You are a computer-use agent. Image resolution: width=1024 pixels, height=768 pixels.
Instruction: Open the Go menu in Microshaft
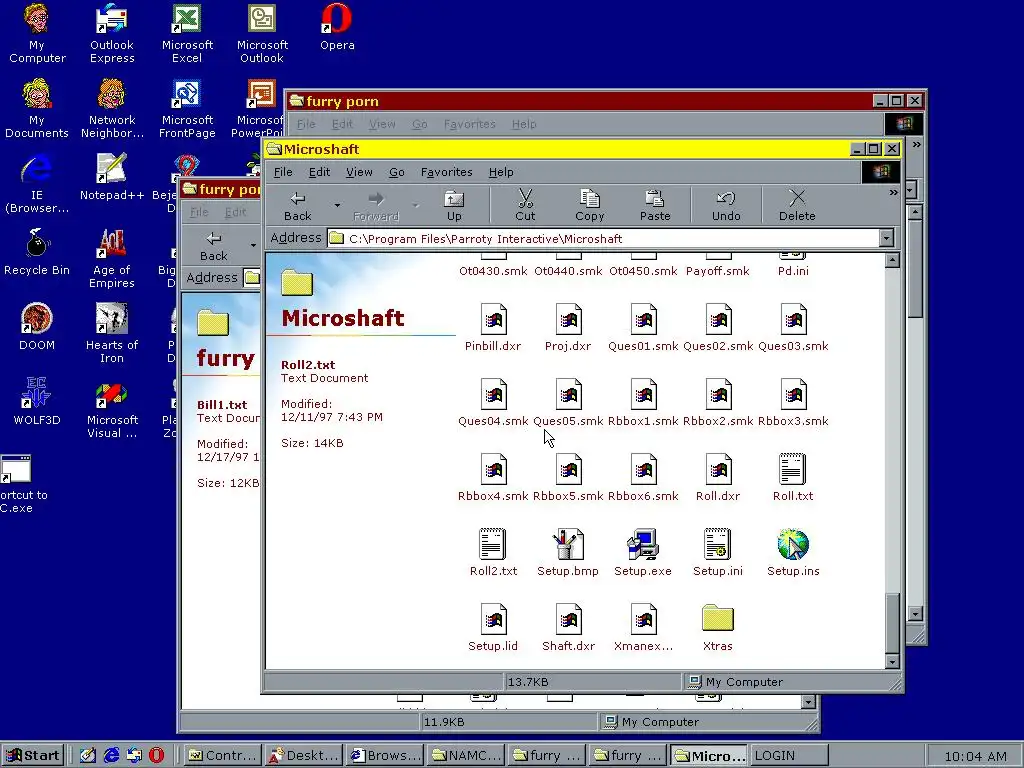pos(396,172)
